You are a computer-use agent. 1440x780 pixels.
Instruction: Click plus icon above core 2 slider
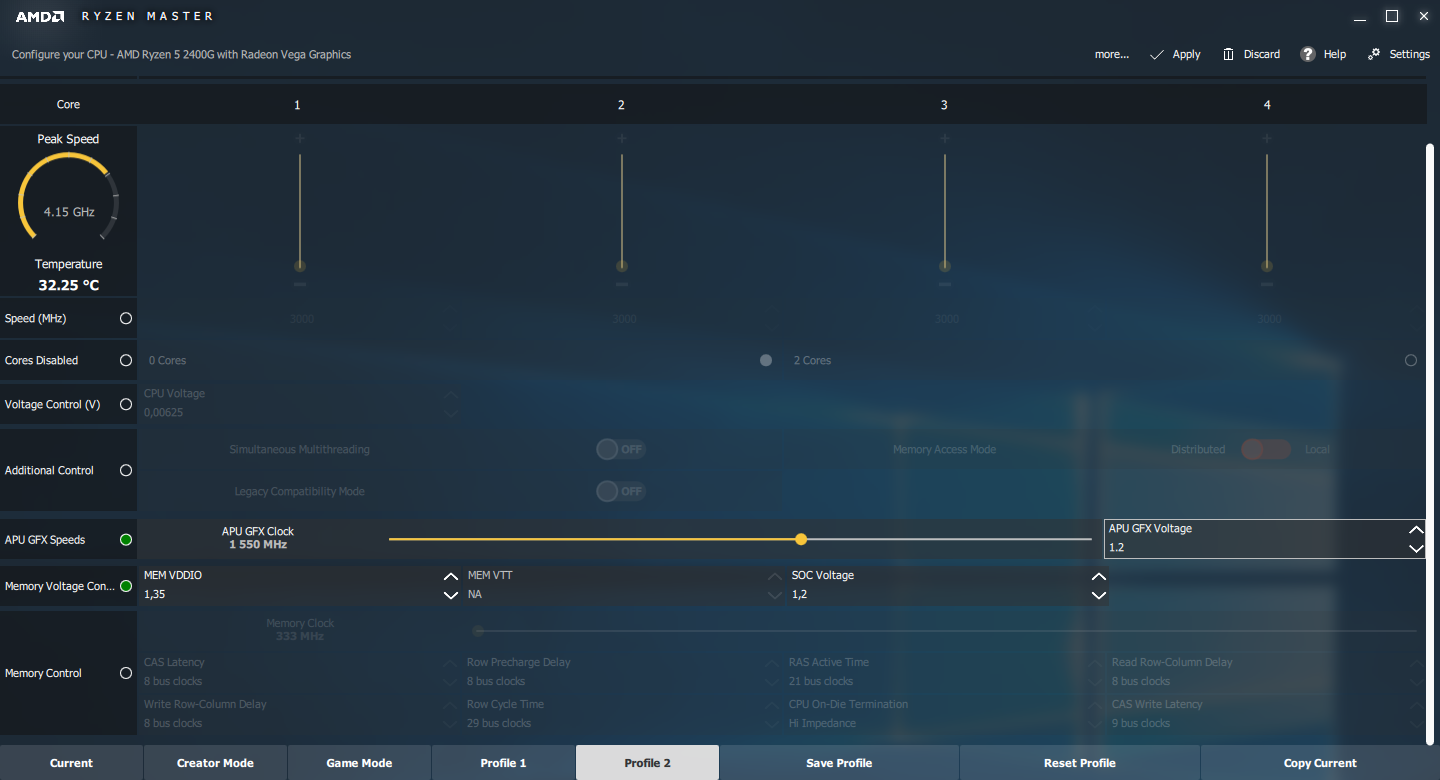point(622,138)
